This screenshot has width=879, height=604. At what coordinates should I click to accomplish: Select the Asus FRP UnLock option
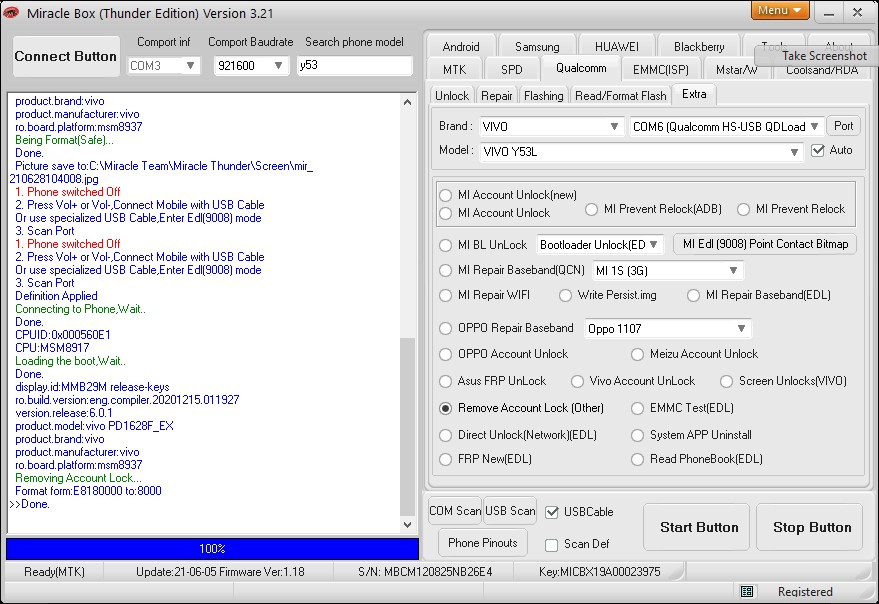(446, 381)
